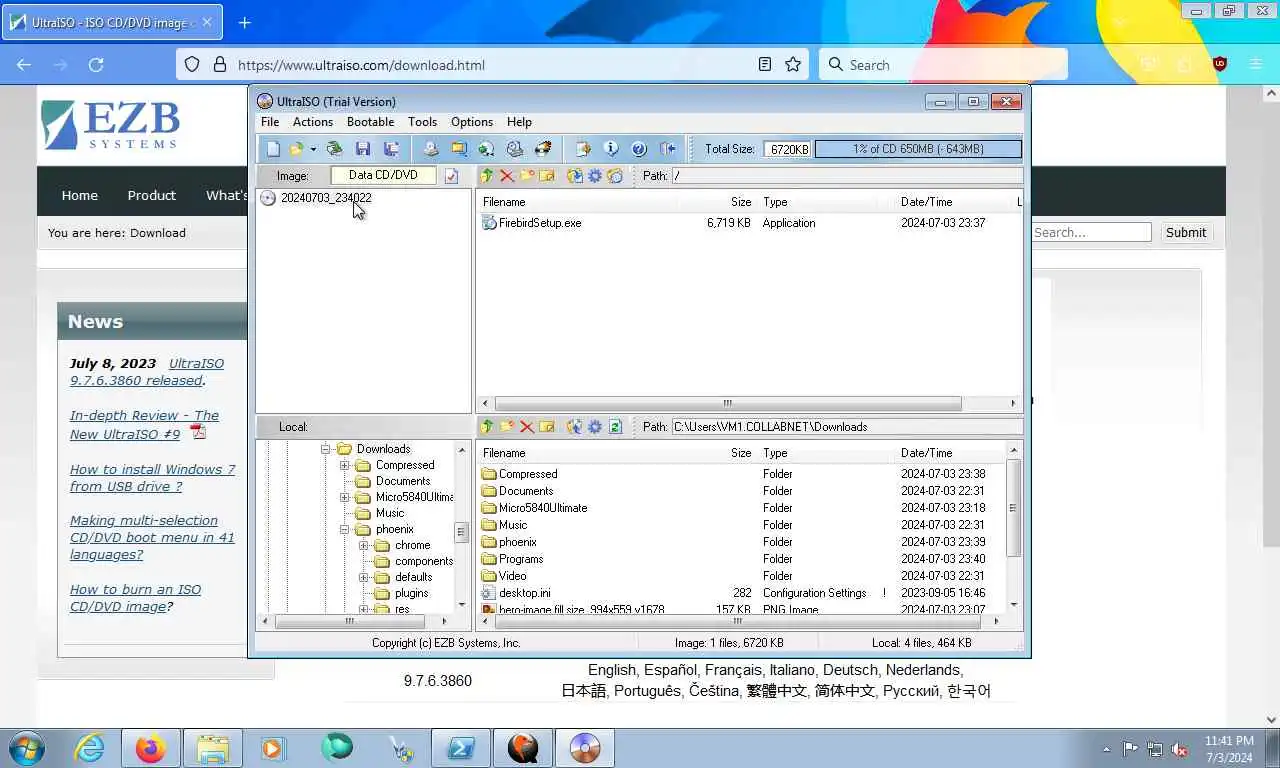
Task: Expand the res subfolder in tree
Action: pyautogui.click(x=364, y=609)
